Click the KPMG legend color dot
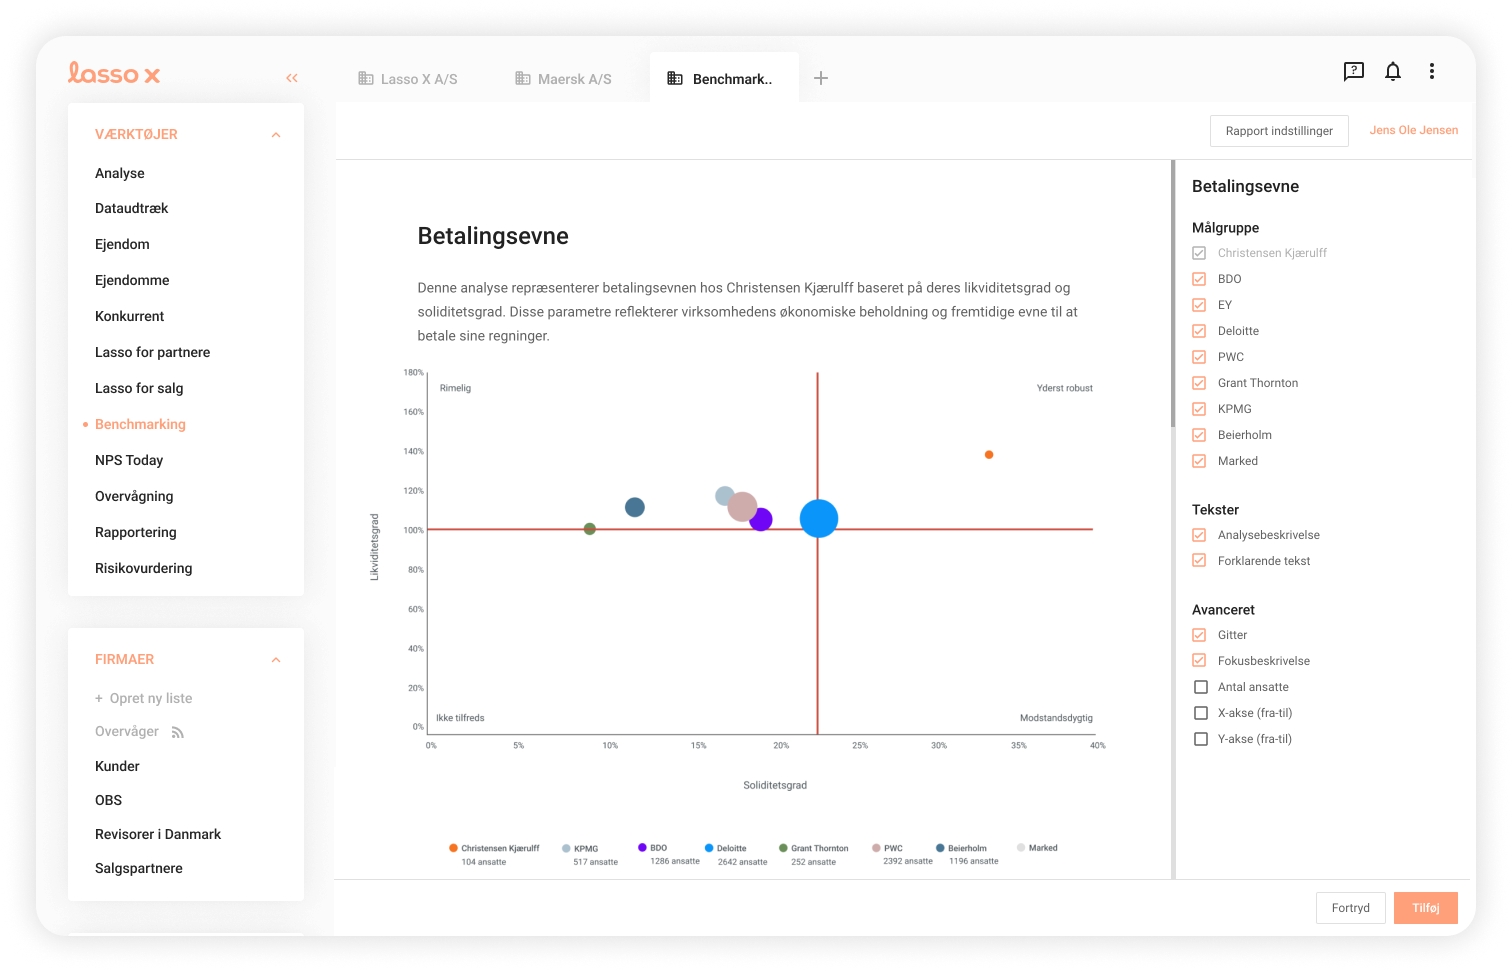The image size is (1512, 972). pos(566,848)
